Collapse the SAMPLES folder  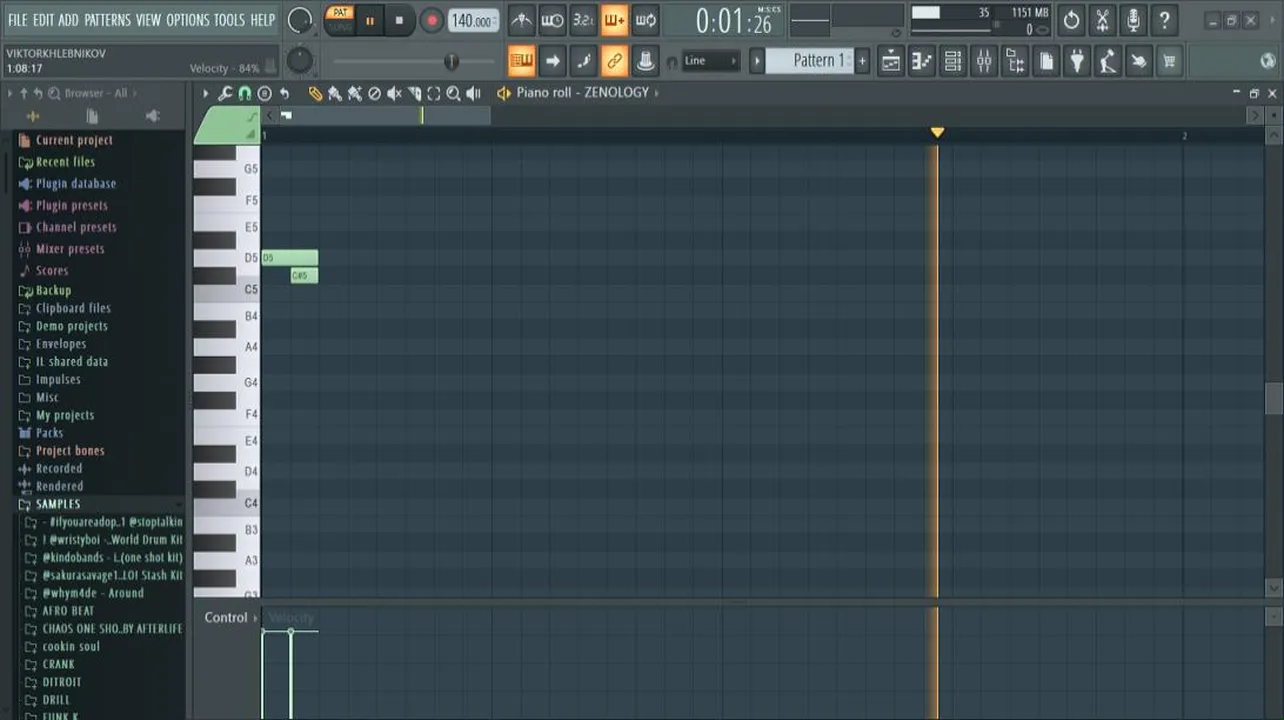point(58,504)
